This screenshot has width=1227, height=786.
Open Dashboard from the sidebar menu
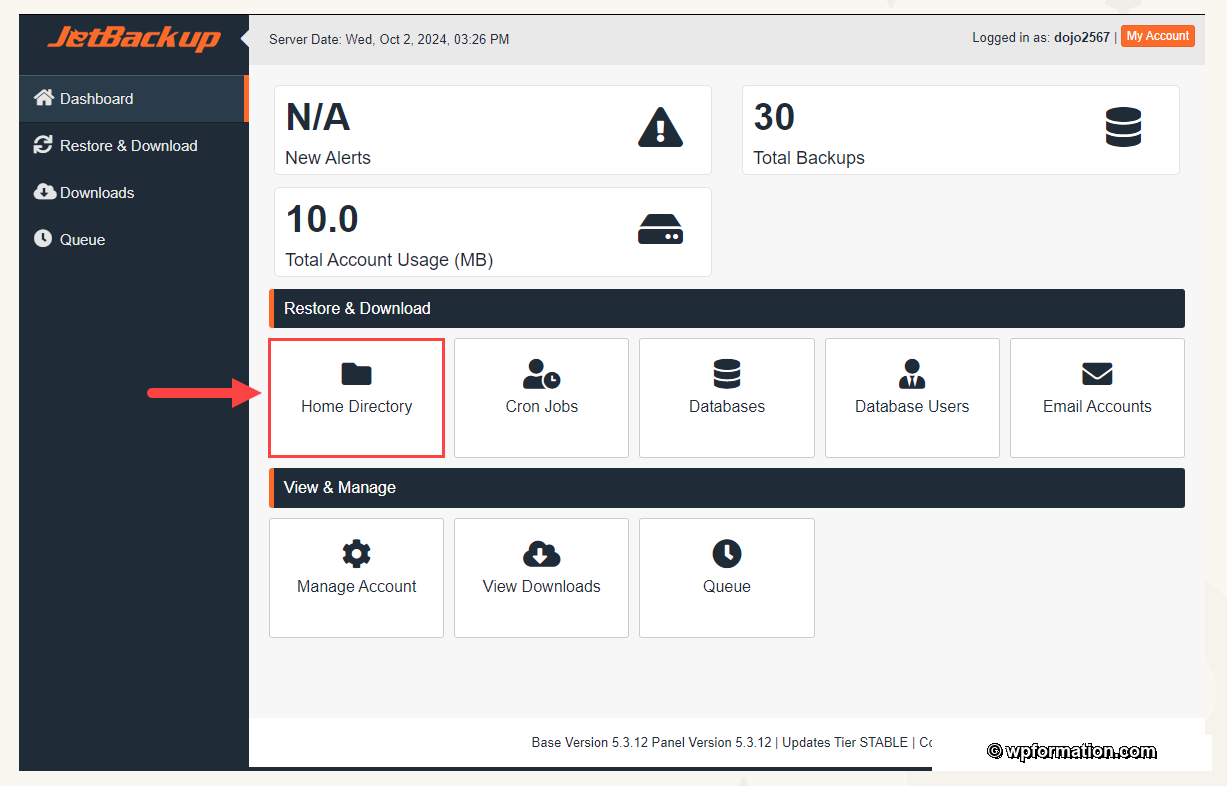132,99
